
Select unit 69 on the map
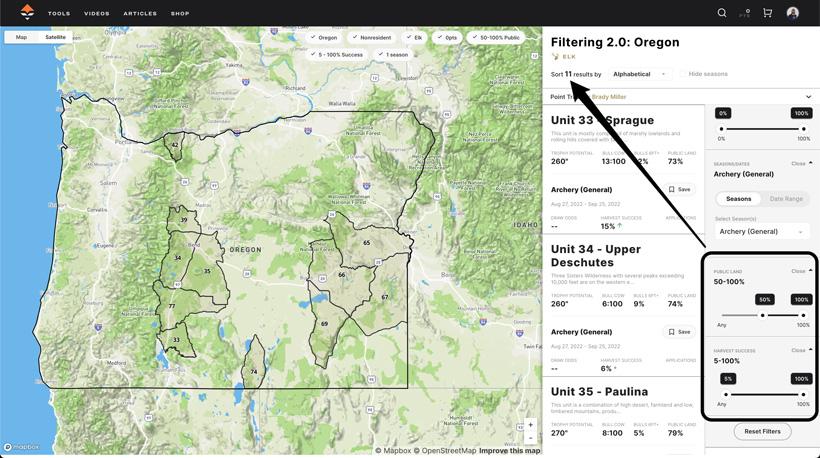pos(324,324)
